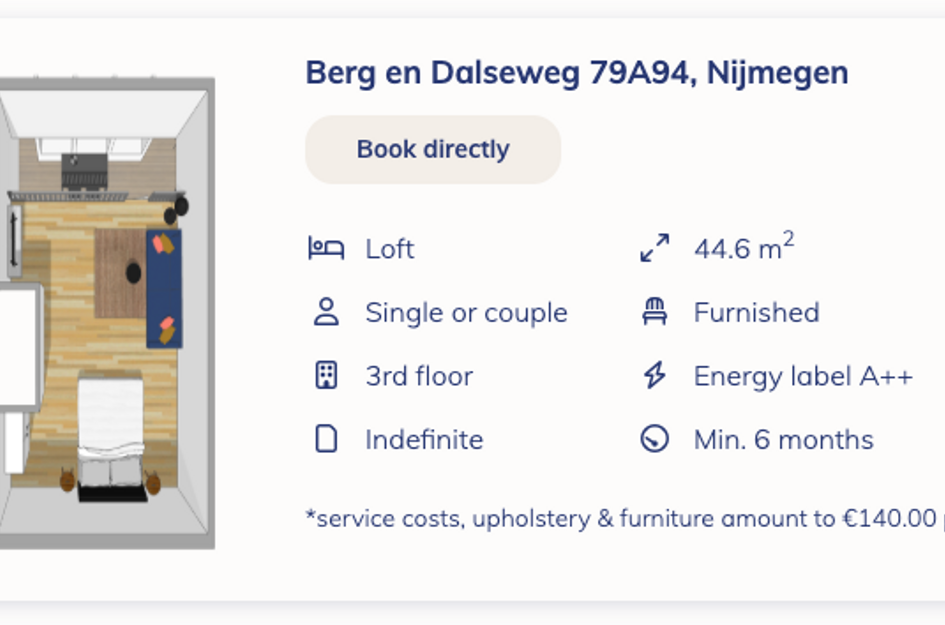Click the Energy label A++ text
The width and height of the screenshot is (945, 625).
point(803,376)
